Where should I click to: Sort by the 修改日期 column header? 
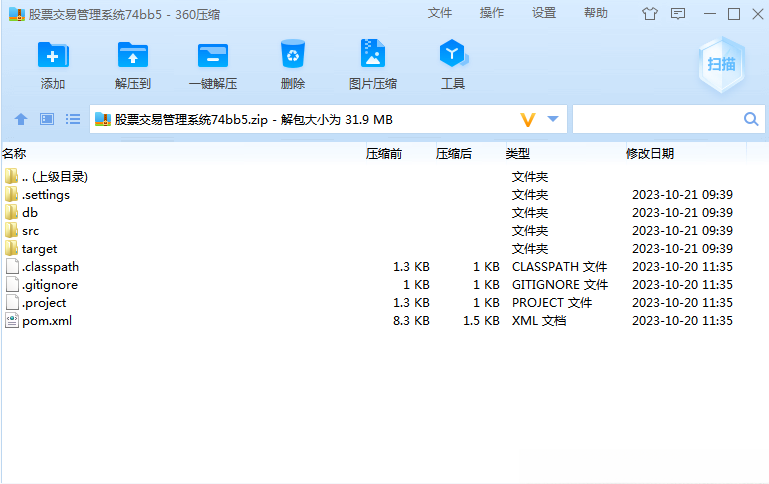650,154
